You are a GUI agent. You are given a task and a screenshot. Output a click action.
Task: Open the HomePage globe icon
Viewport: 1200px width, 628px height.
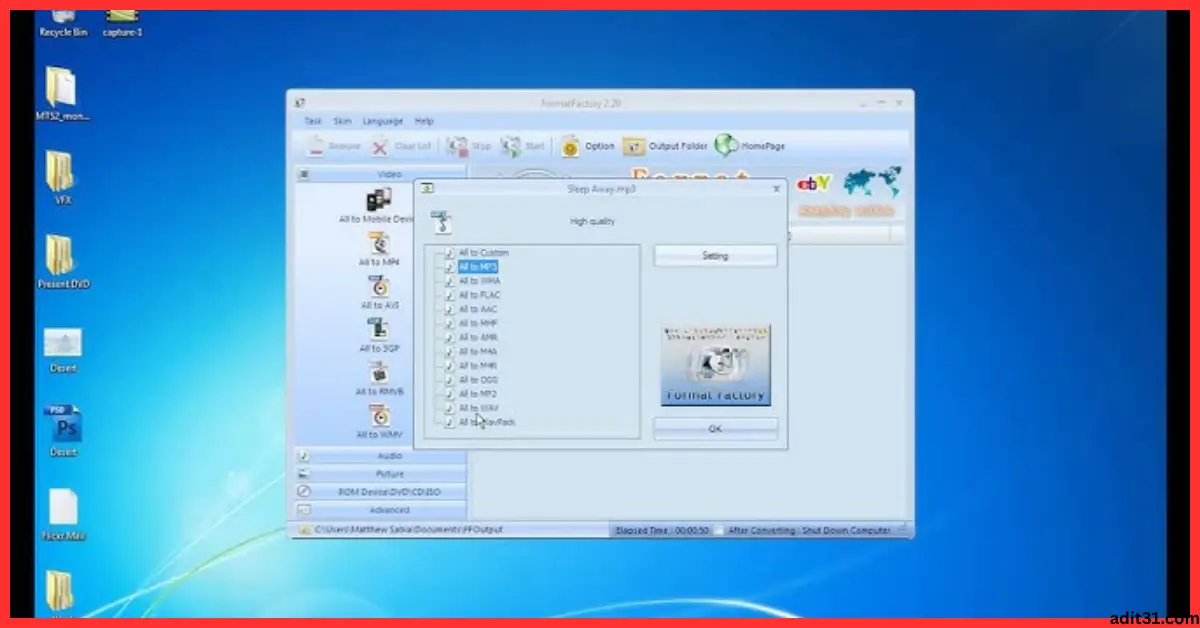point(727,146)
